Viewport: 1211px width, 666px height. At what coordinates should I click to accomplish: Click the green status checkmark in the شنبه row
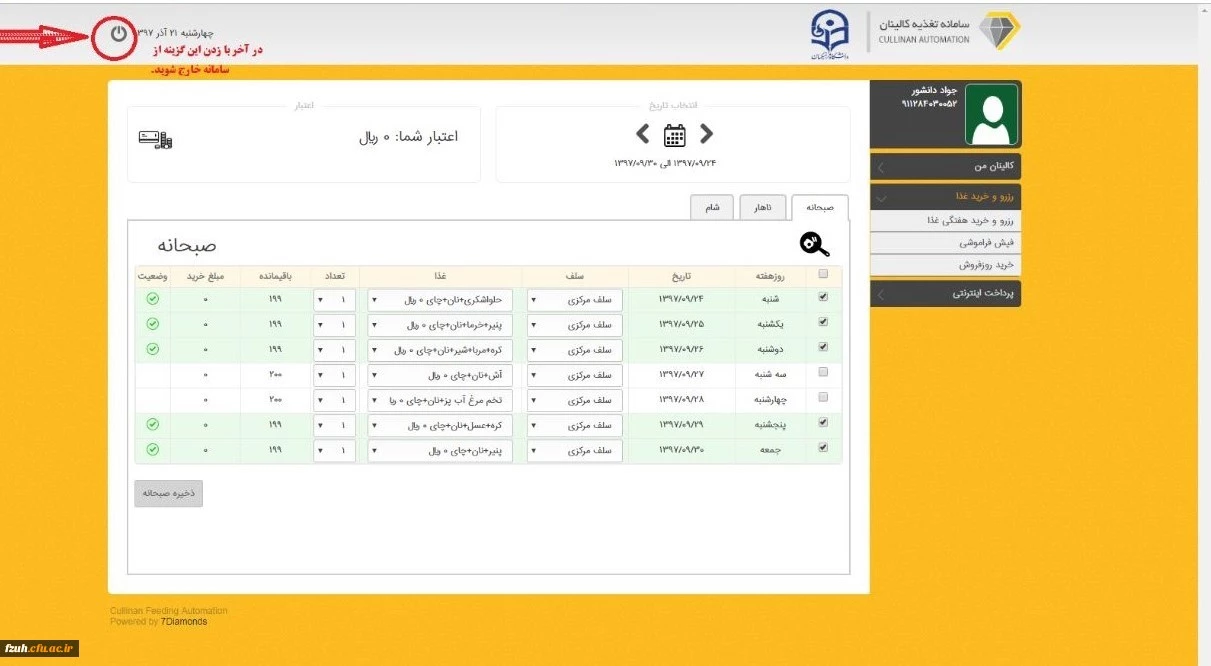[152, 298]
